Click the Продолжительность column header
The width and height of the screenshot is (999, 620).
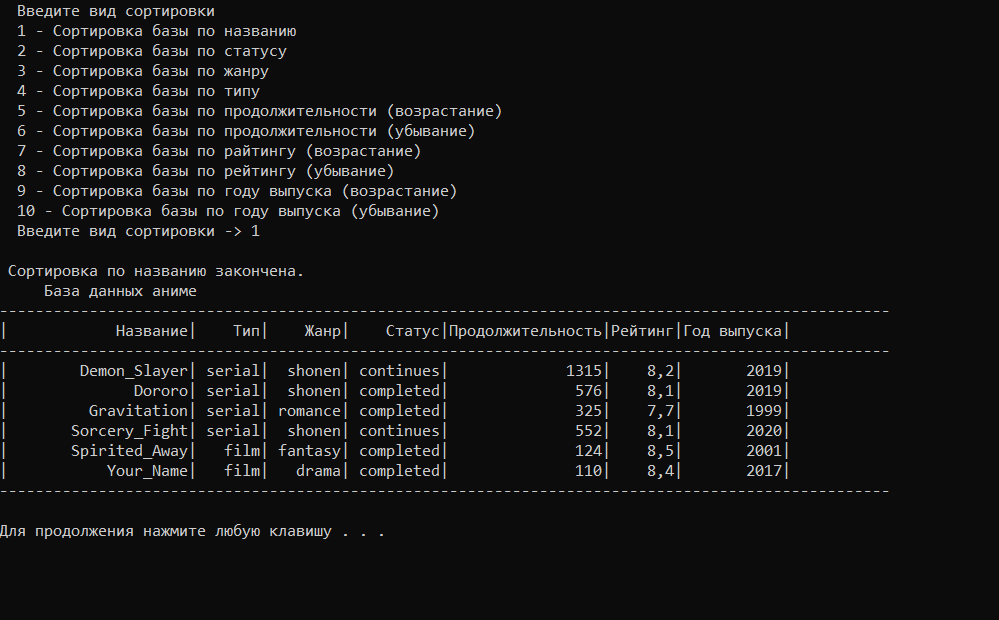[x=526, y=331]
